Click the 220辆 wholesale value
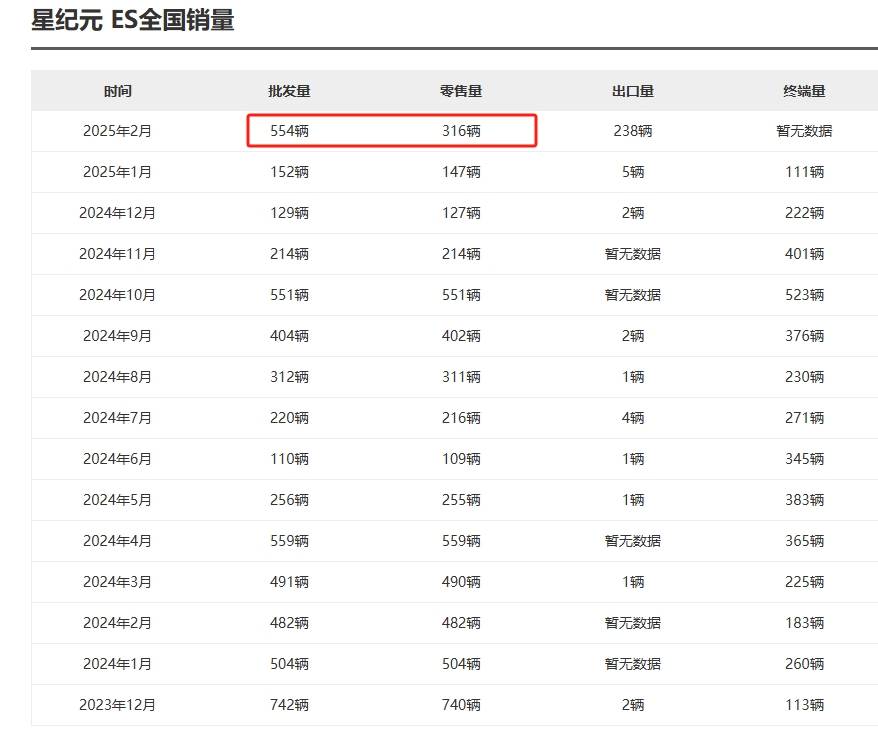Screen dimensions: 878x729 (x=289, y=418)
